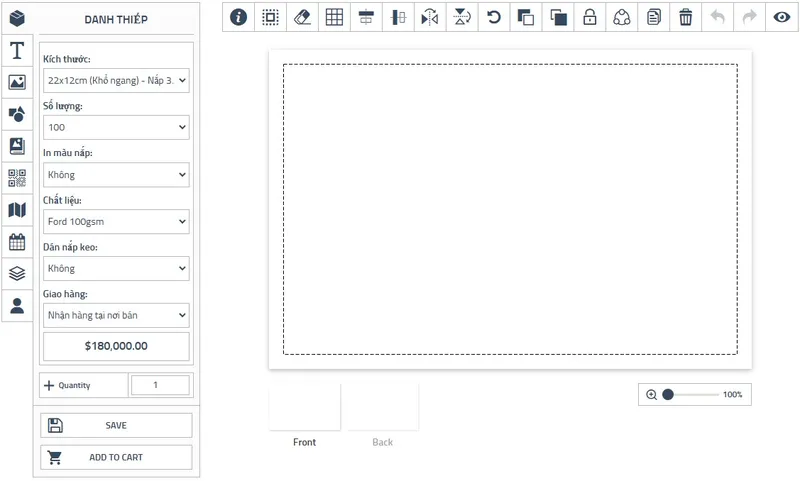The height and width of the screenshot is (481, 800).
Task: Click the rotate reset icon
Action: (x=493, y=17)
